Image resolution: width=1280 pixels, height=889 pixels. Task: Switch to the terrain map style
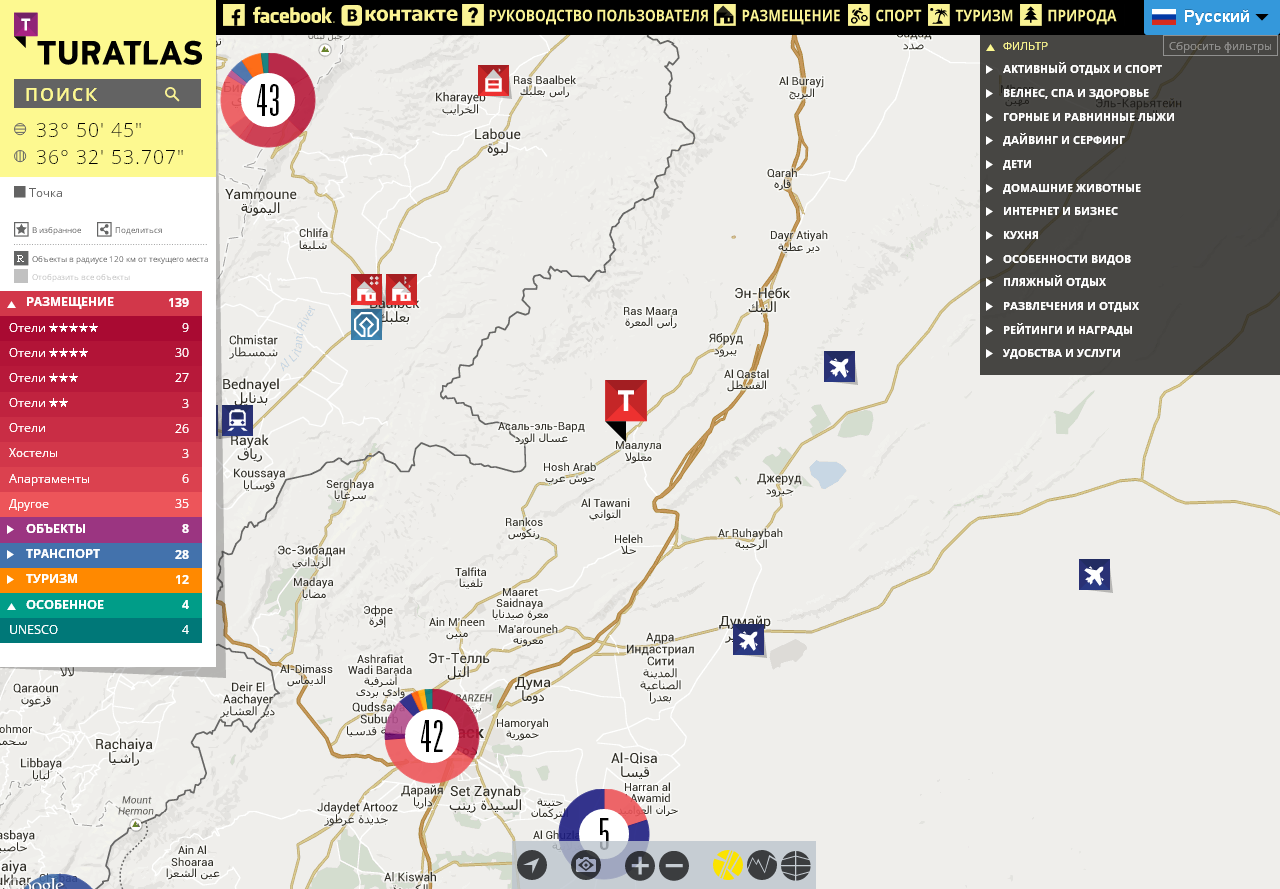[x=762, y=865]
